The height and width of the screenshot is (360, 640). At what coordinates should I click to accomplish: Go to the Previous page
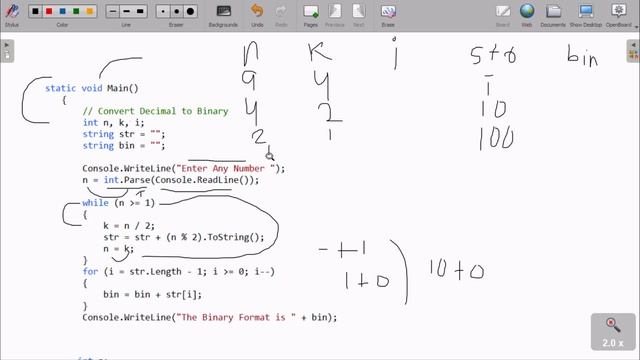point(335,15)
